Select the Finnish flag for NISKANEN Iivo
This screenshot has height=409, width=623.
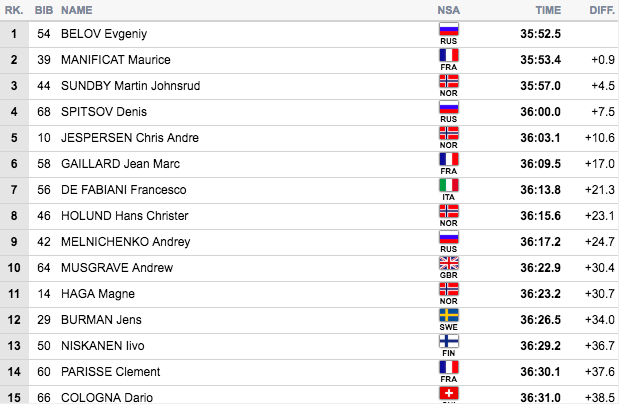click(x=449, y=341)
